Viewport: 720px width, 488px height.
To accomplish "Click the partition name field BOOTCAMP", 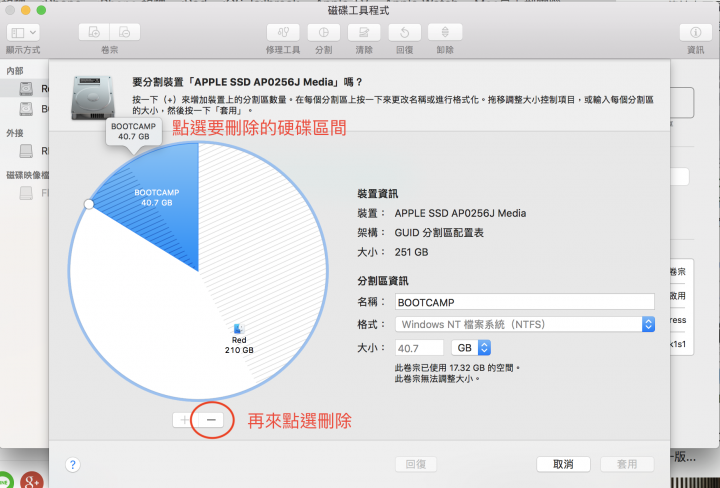I will [524, 302].
